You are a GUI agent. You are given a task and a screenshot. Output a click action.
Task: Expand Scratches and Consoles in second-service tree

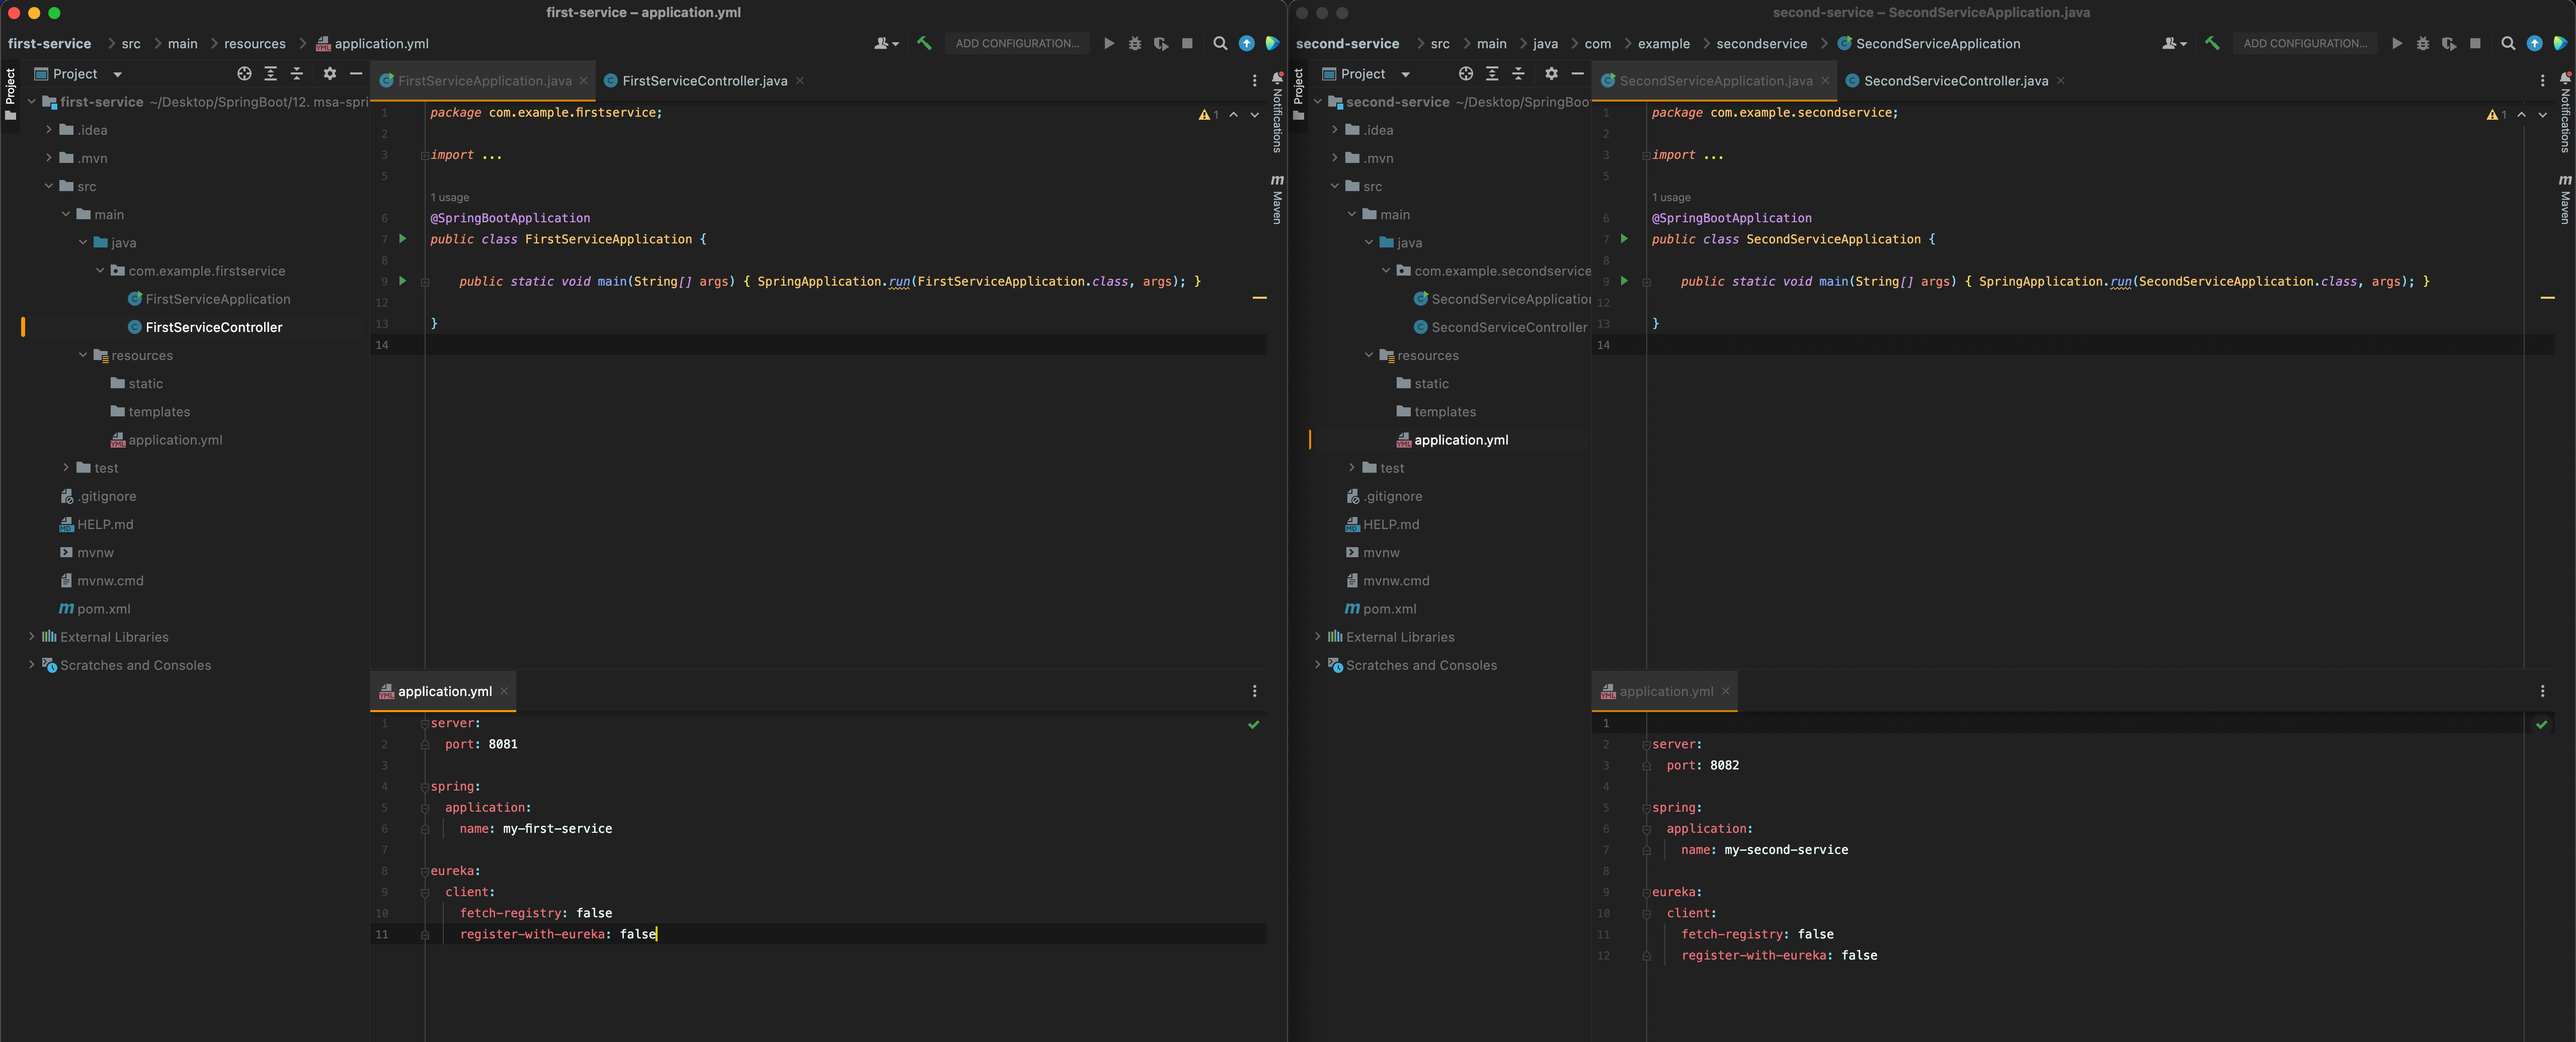(1318, 664)
